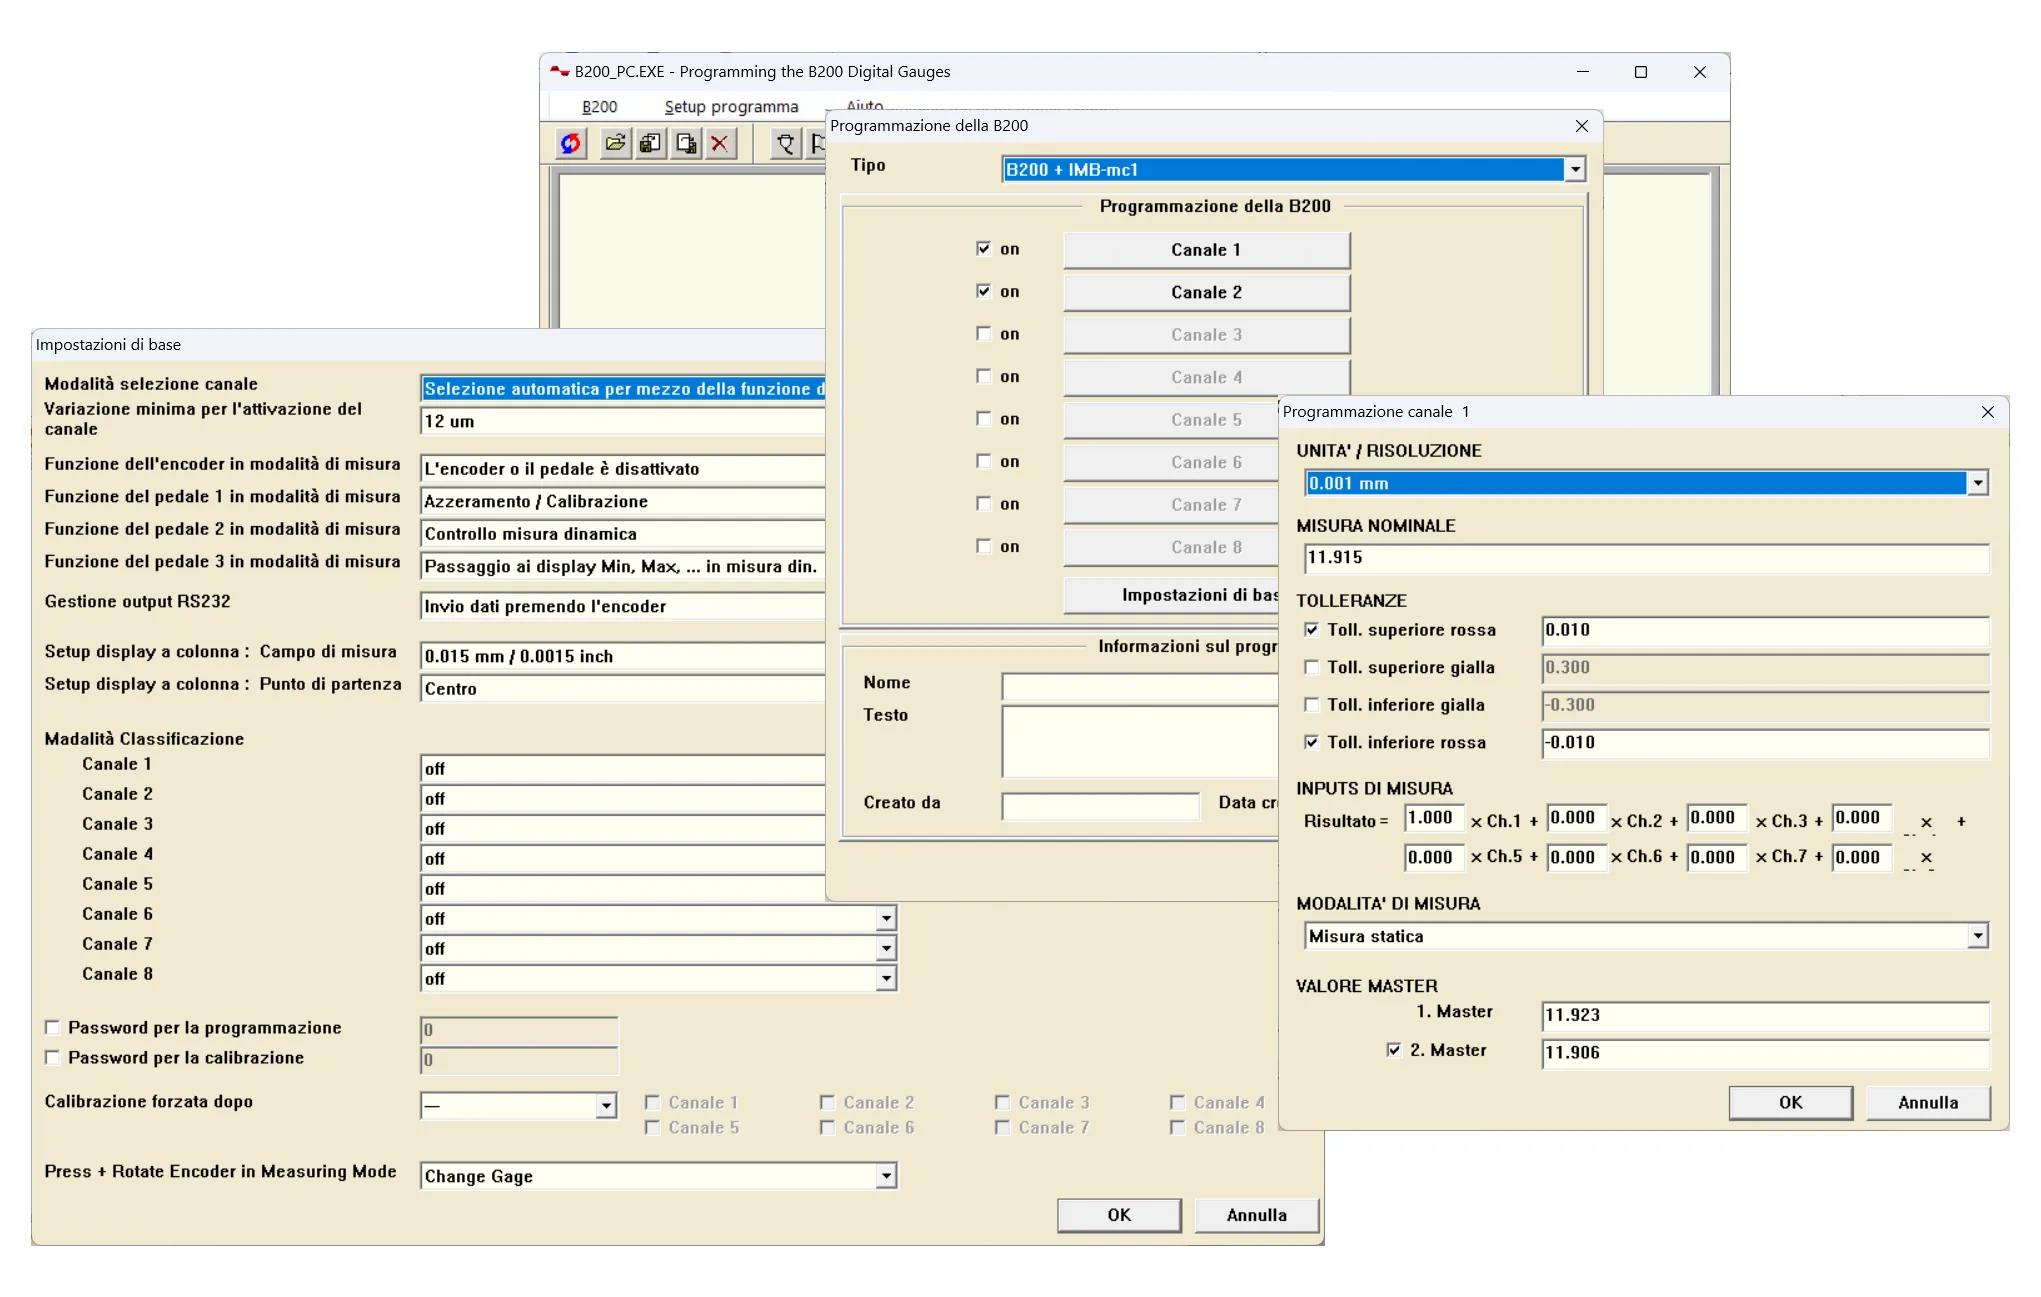Click the Toll. superiore rossa value field
Viewport: 2041px width, 1297px height.
(1765, 630)
